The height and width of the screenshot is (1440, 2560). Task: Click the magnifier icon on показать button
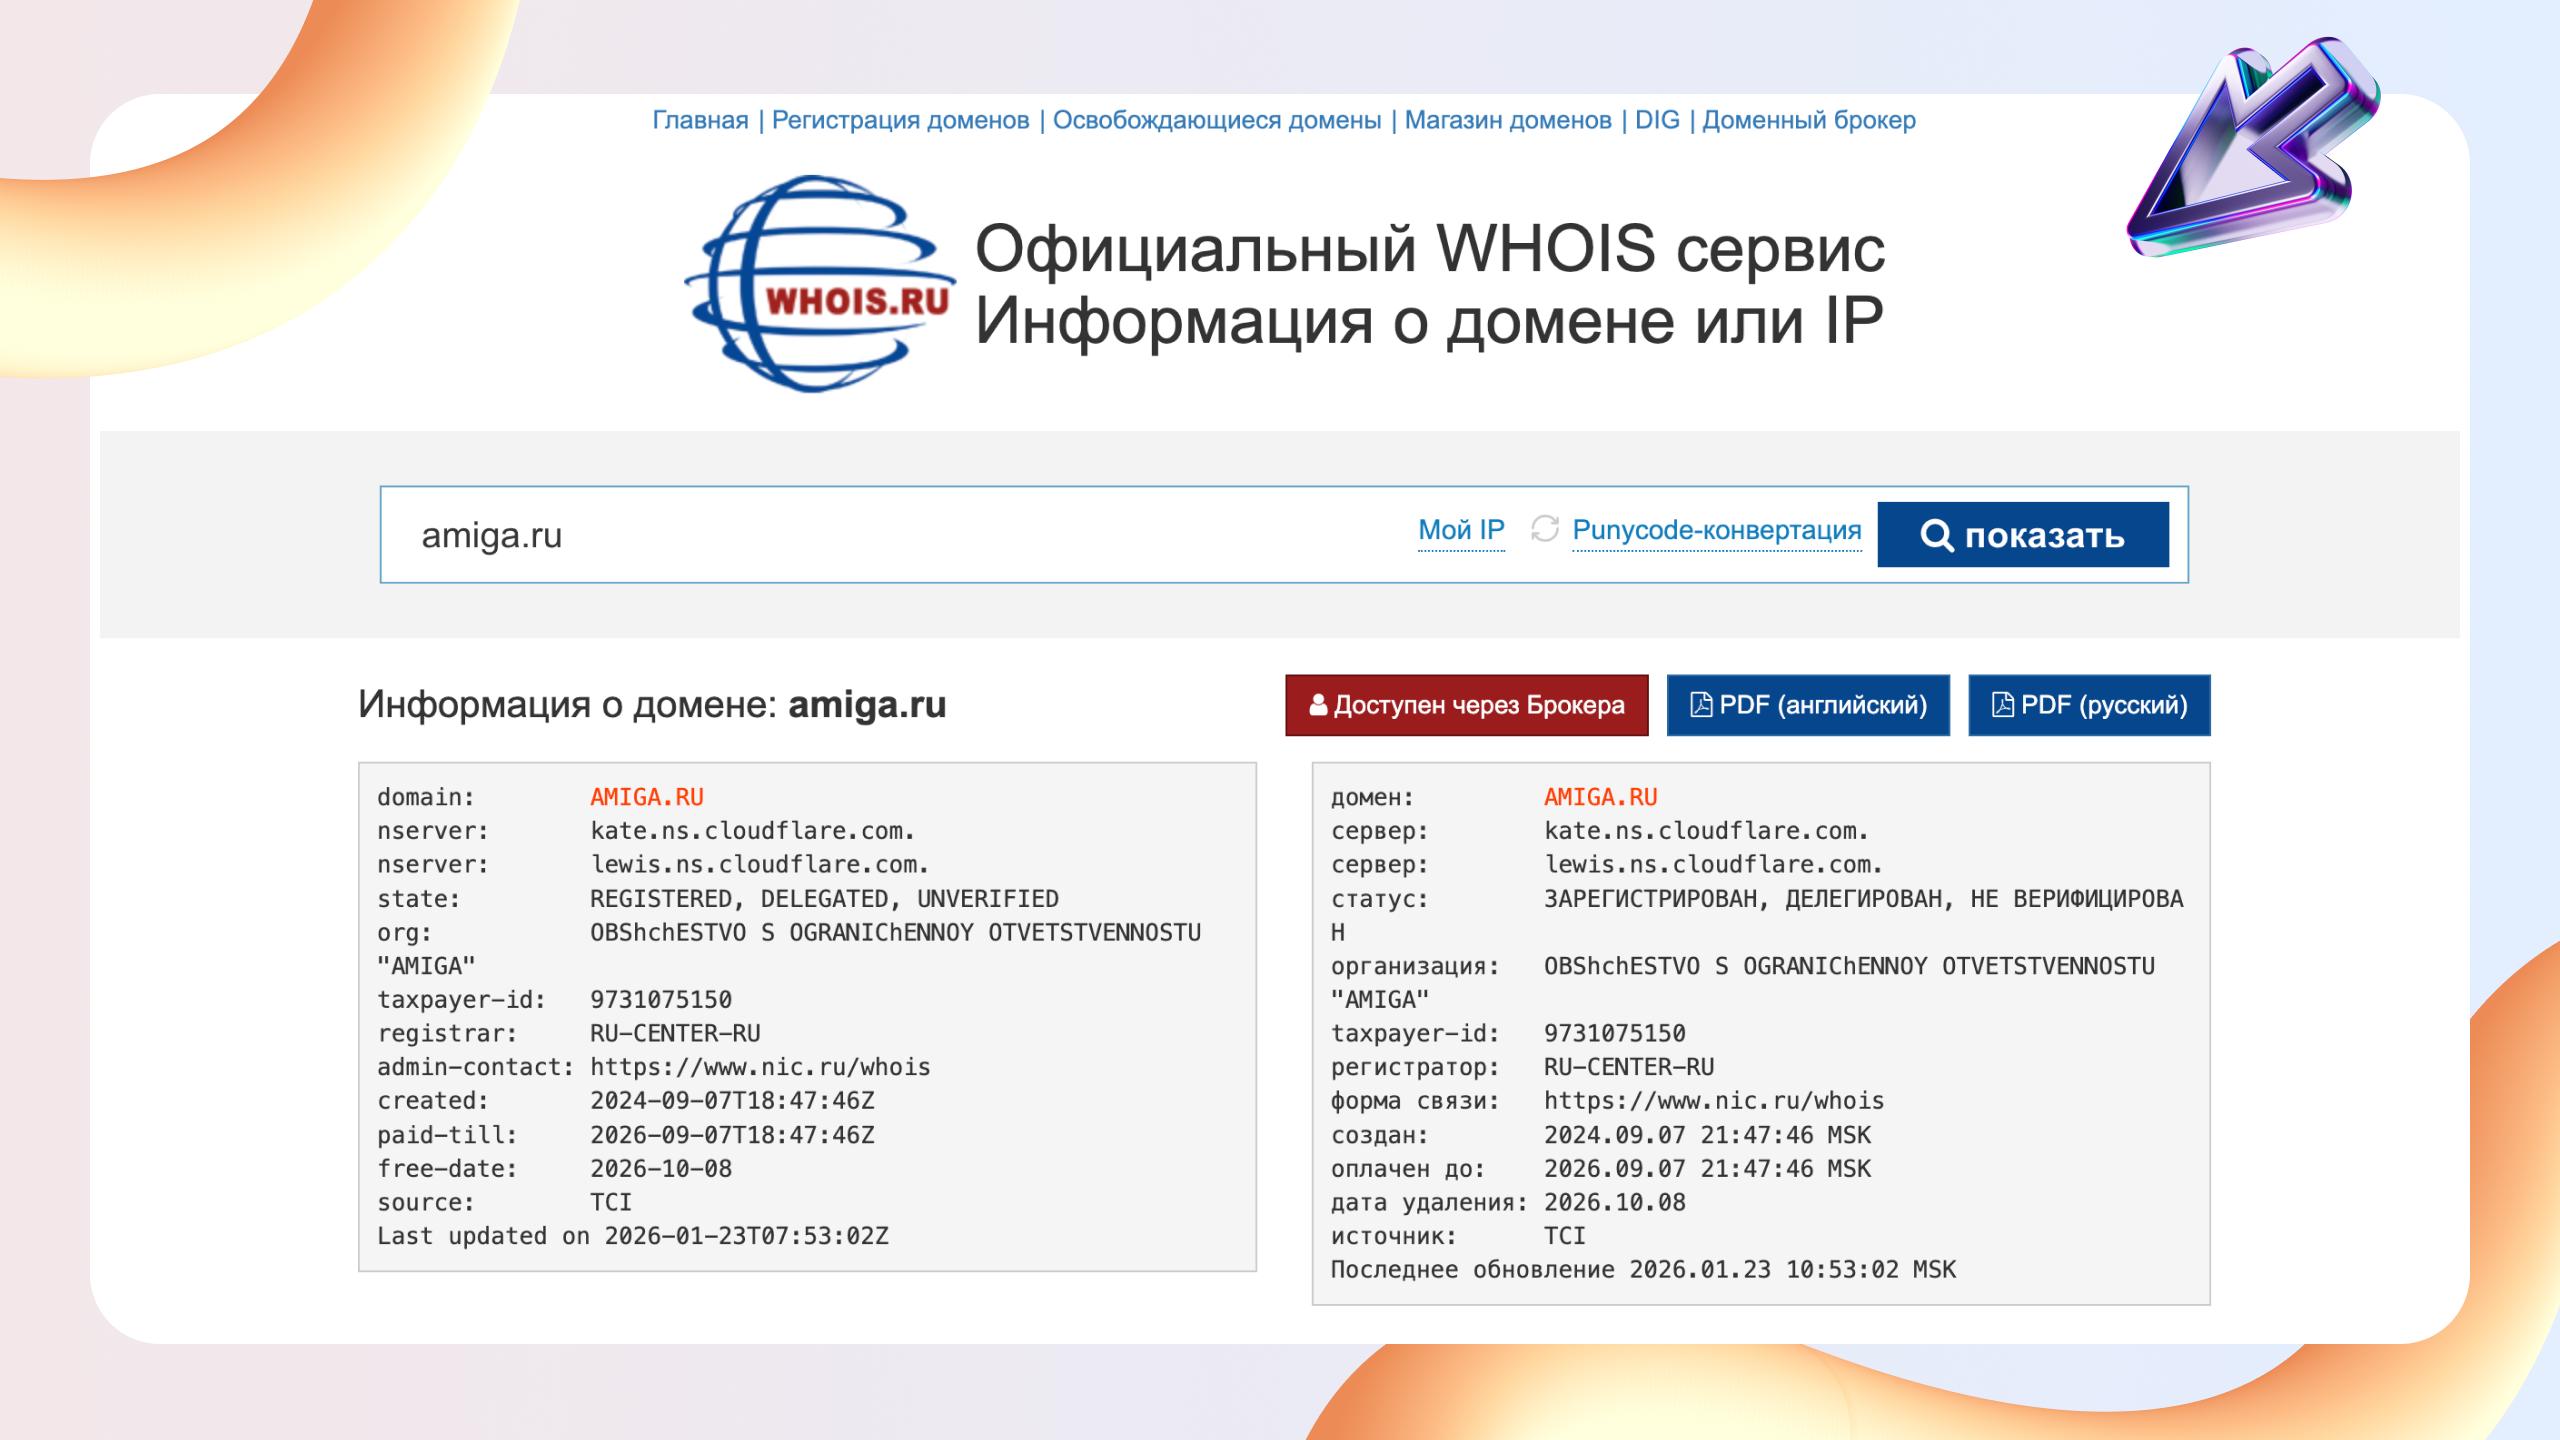(1936, 535)
